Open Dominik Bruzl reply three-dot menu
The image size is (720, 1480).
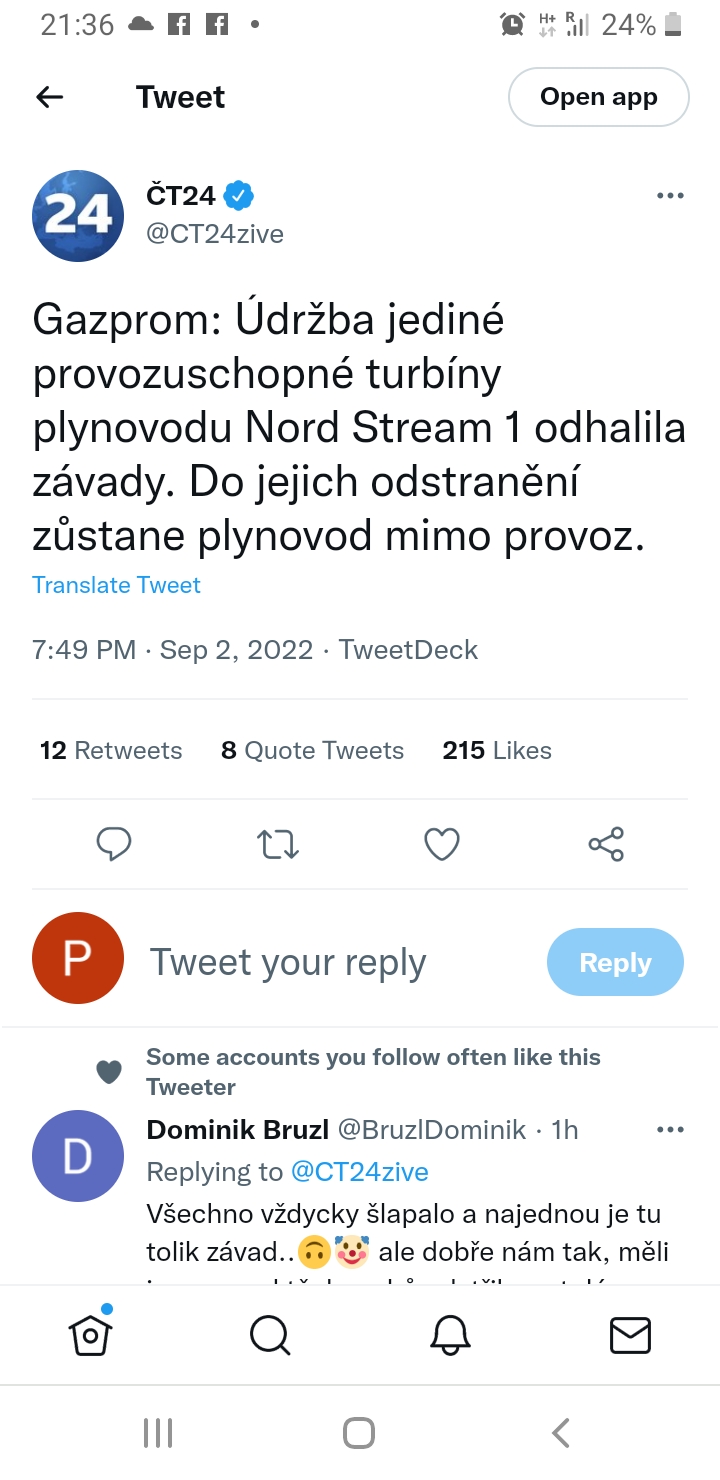pyautogui.click(x=670, y=1130)
